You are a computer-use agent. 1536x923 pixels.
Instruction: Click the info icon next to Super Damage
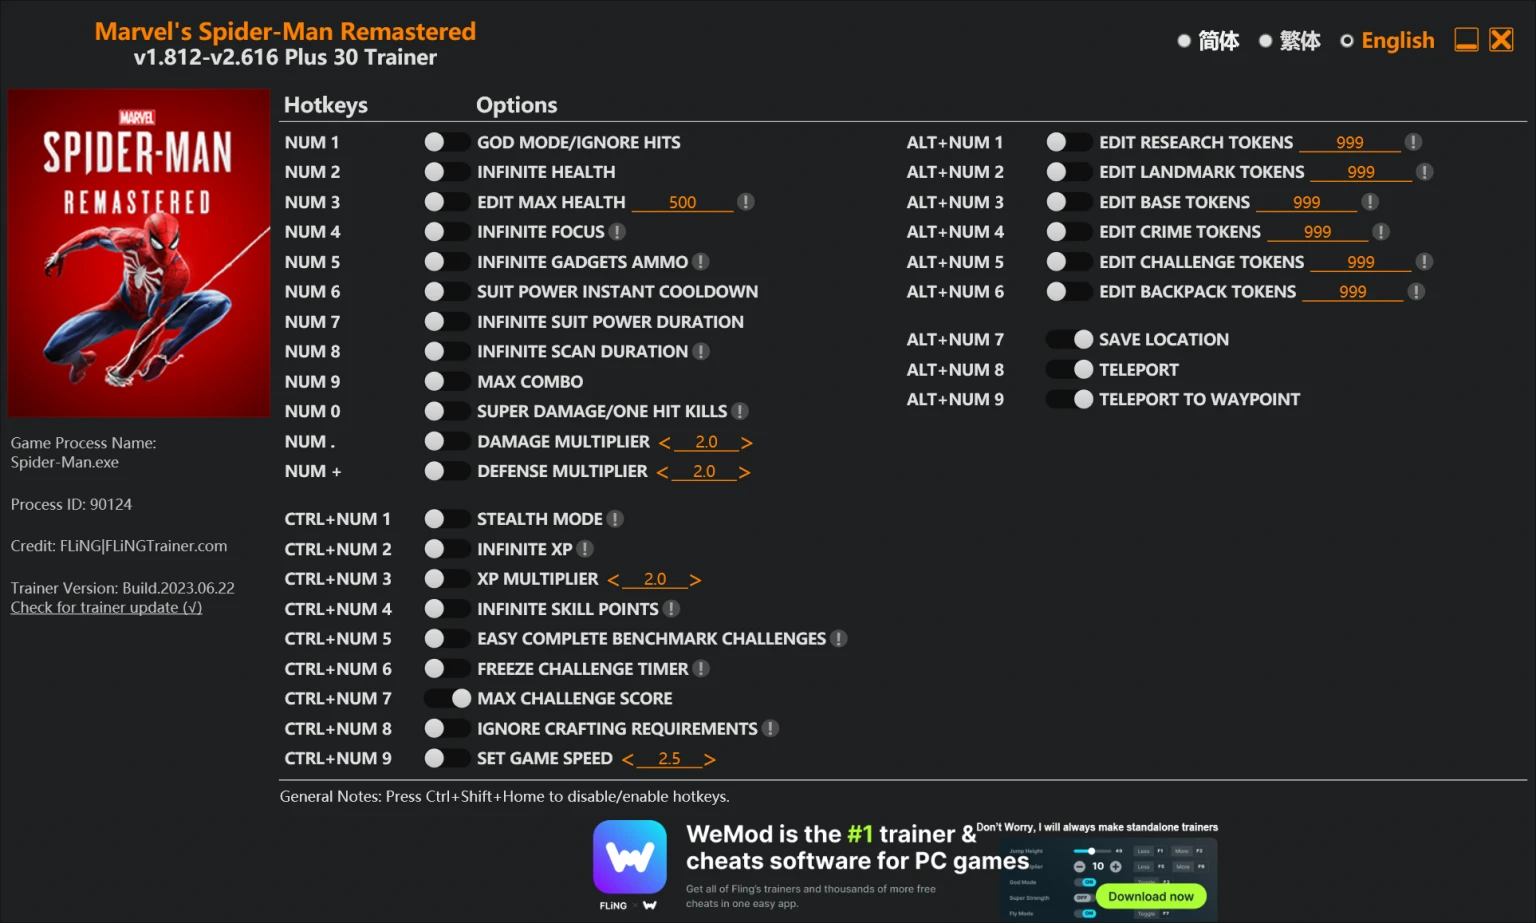click(740, 411)
